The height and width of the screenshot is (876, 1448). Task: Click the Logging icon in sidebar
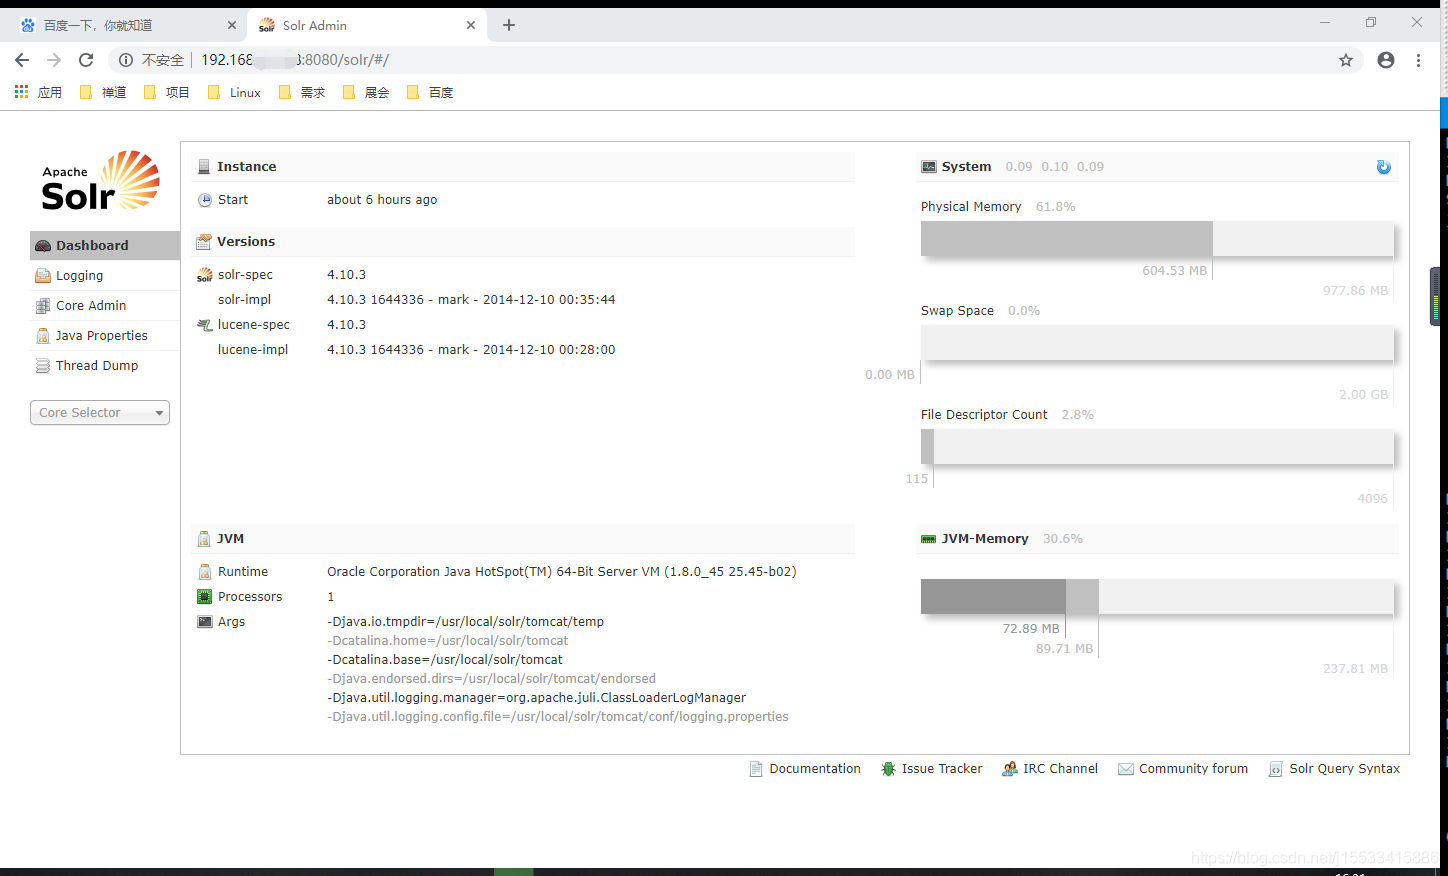point(43,276)
